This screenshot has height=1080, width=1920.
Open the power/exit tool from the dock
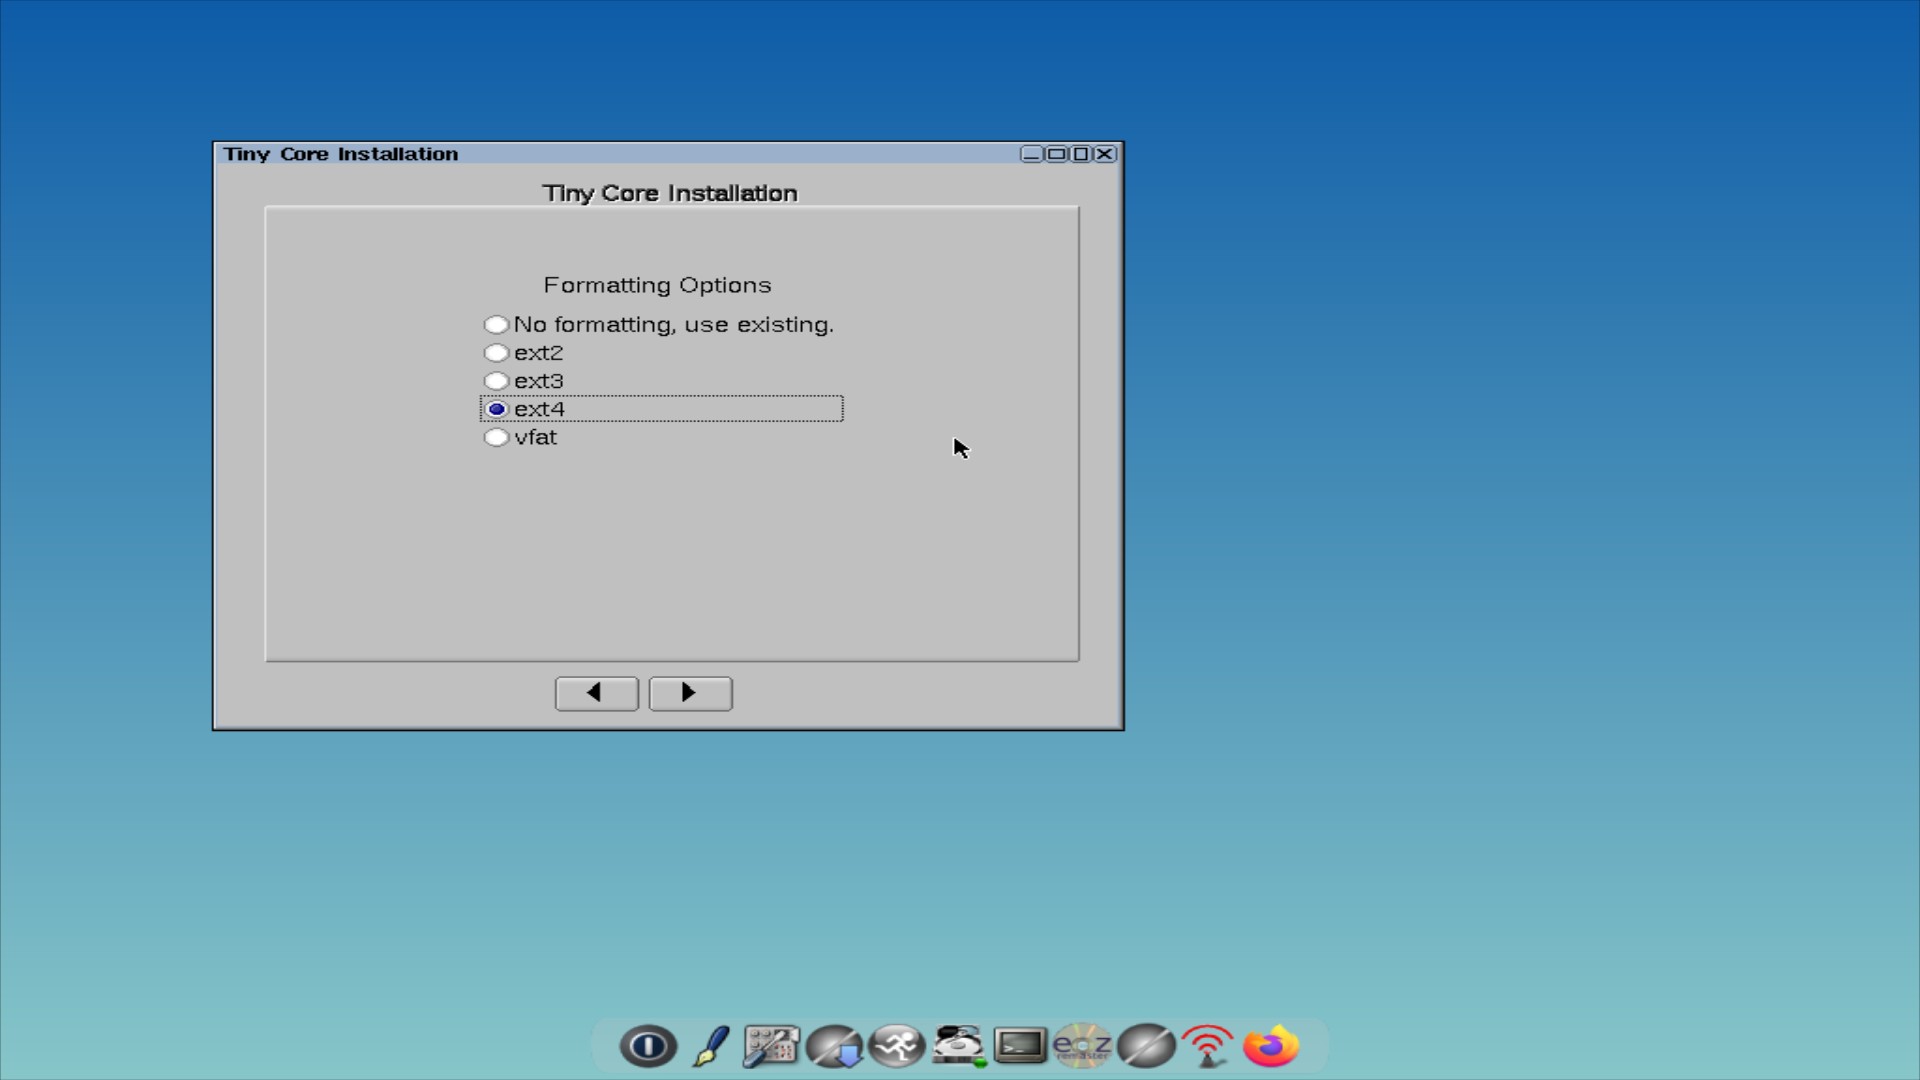click(x=648, y=1046)
